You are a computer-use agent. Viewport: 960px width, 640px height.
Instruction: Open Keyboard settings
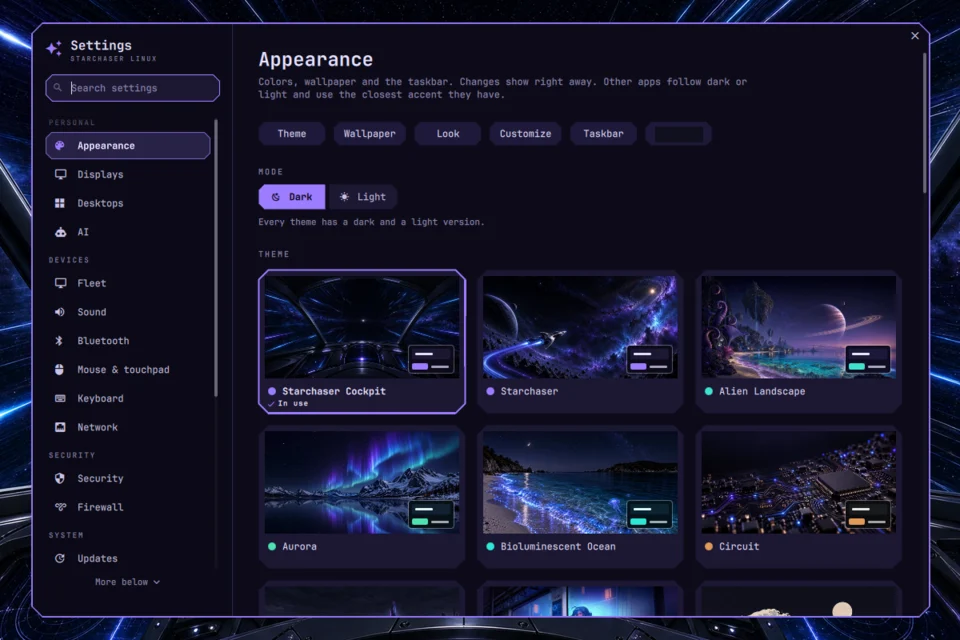click(x=128, y=399)
